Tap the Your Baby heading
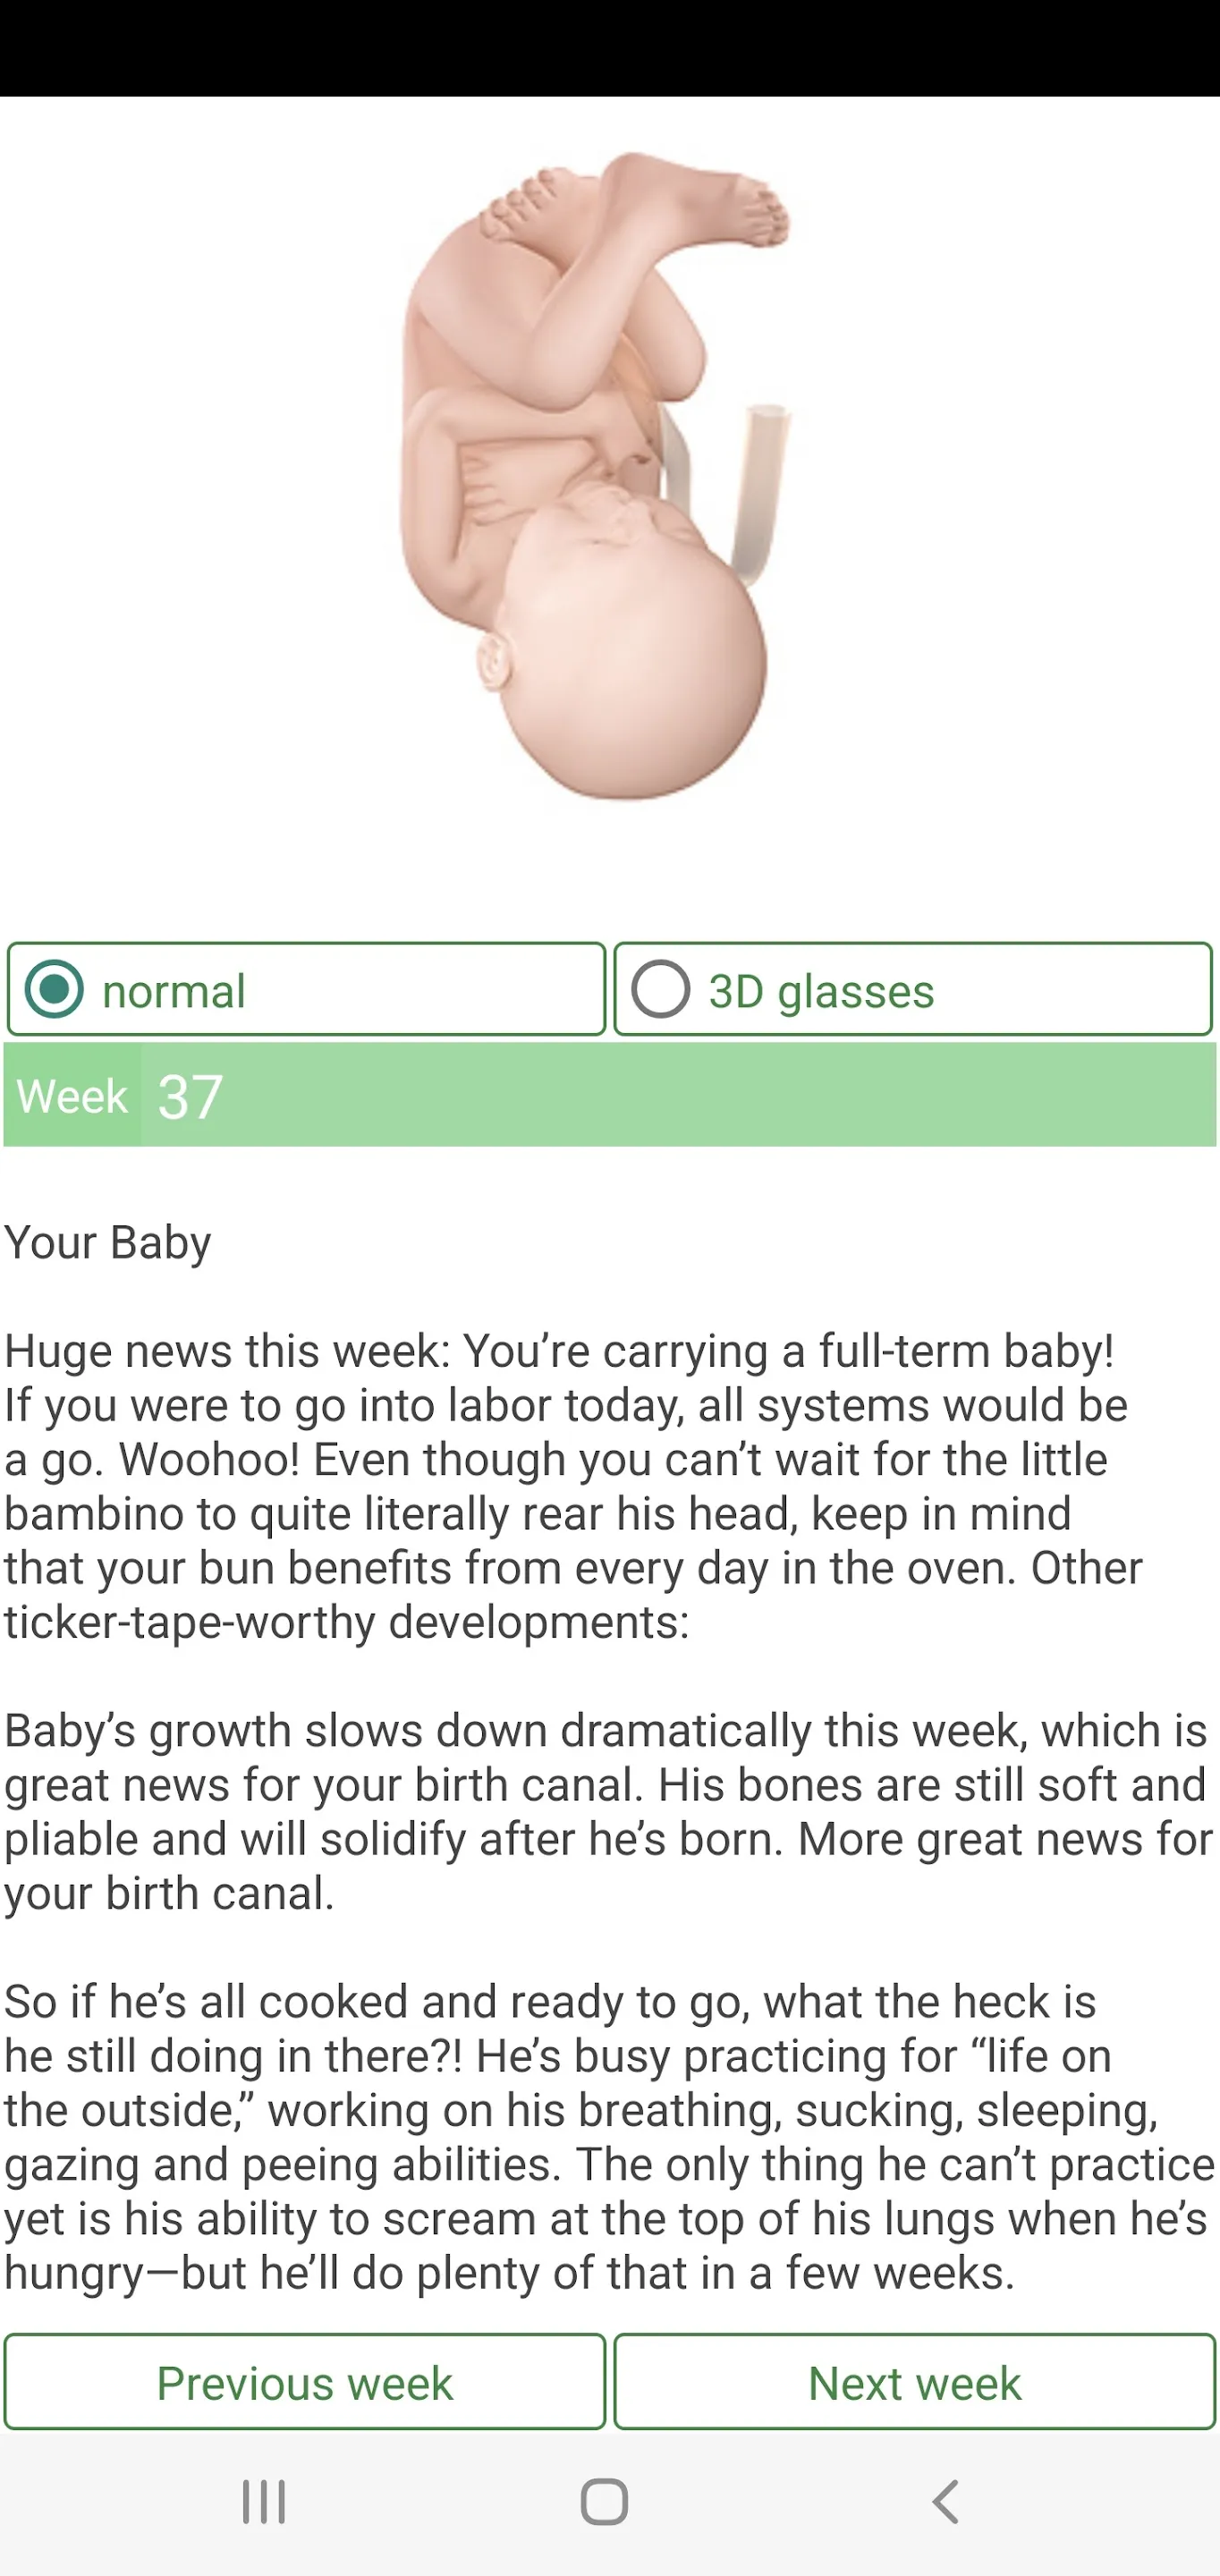 pyautogui.click(x=108, y=1243)
